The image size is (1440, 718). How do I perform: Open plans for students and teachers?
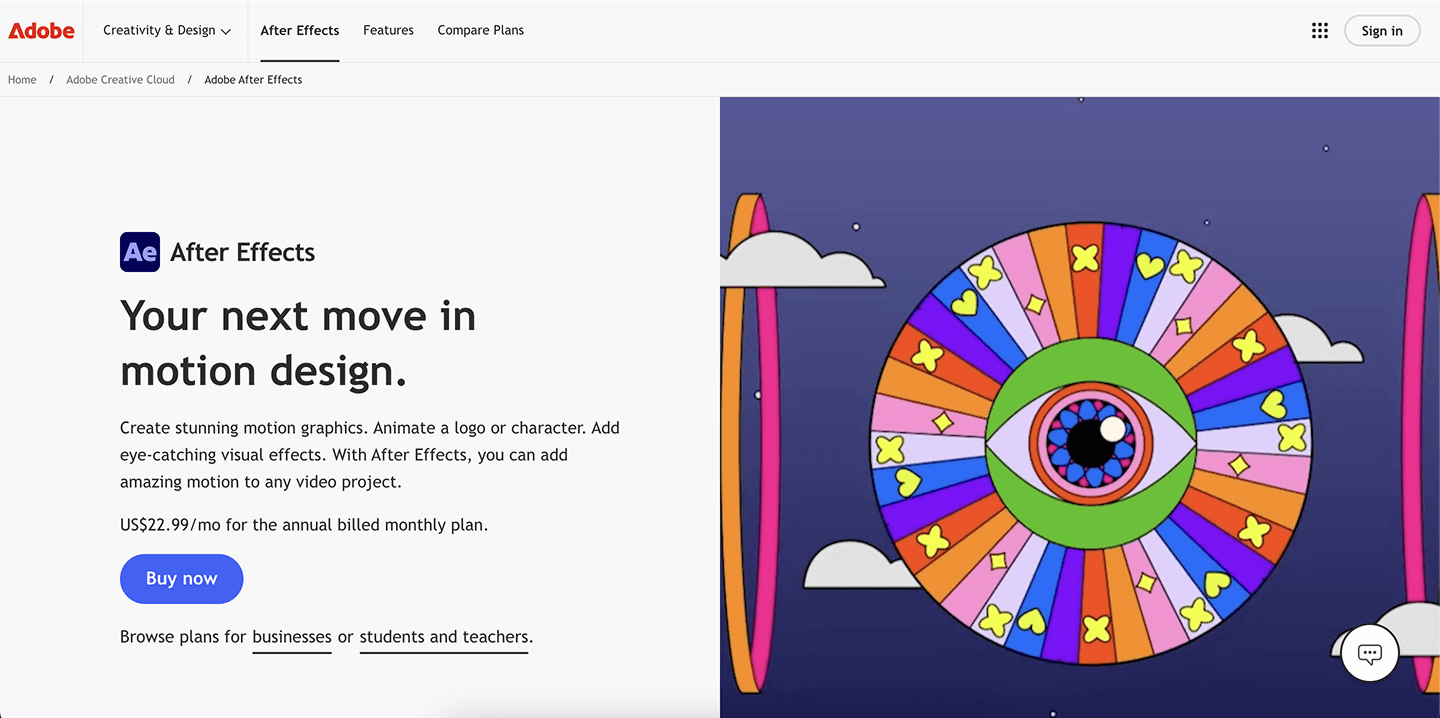coord(444,636)
